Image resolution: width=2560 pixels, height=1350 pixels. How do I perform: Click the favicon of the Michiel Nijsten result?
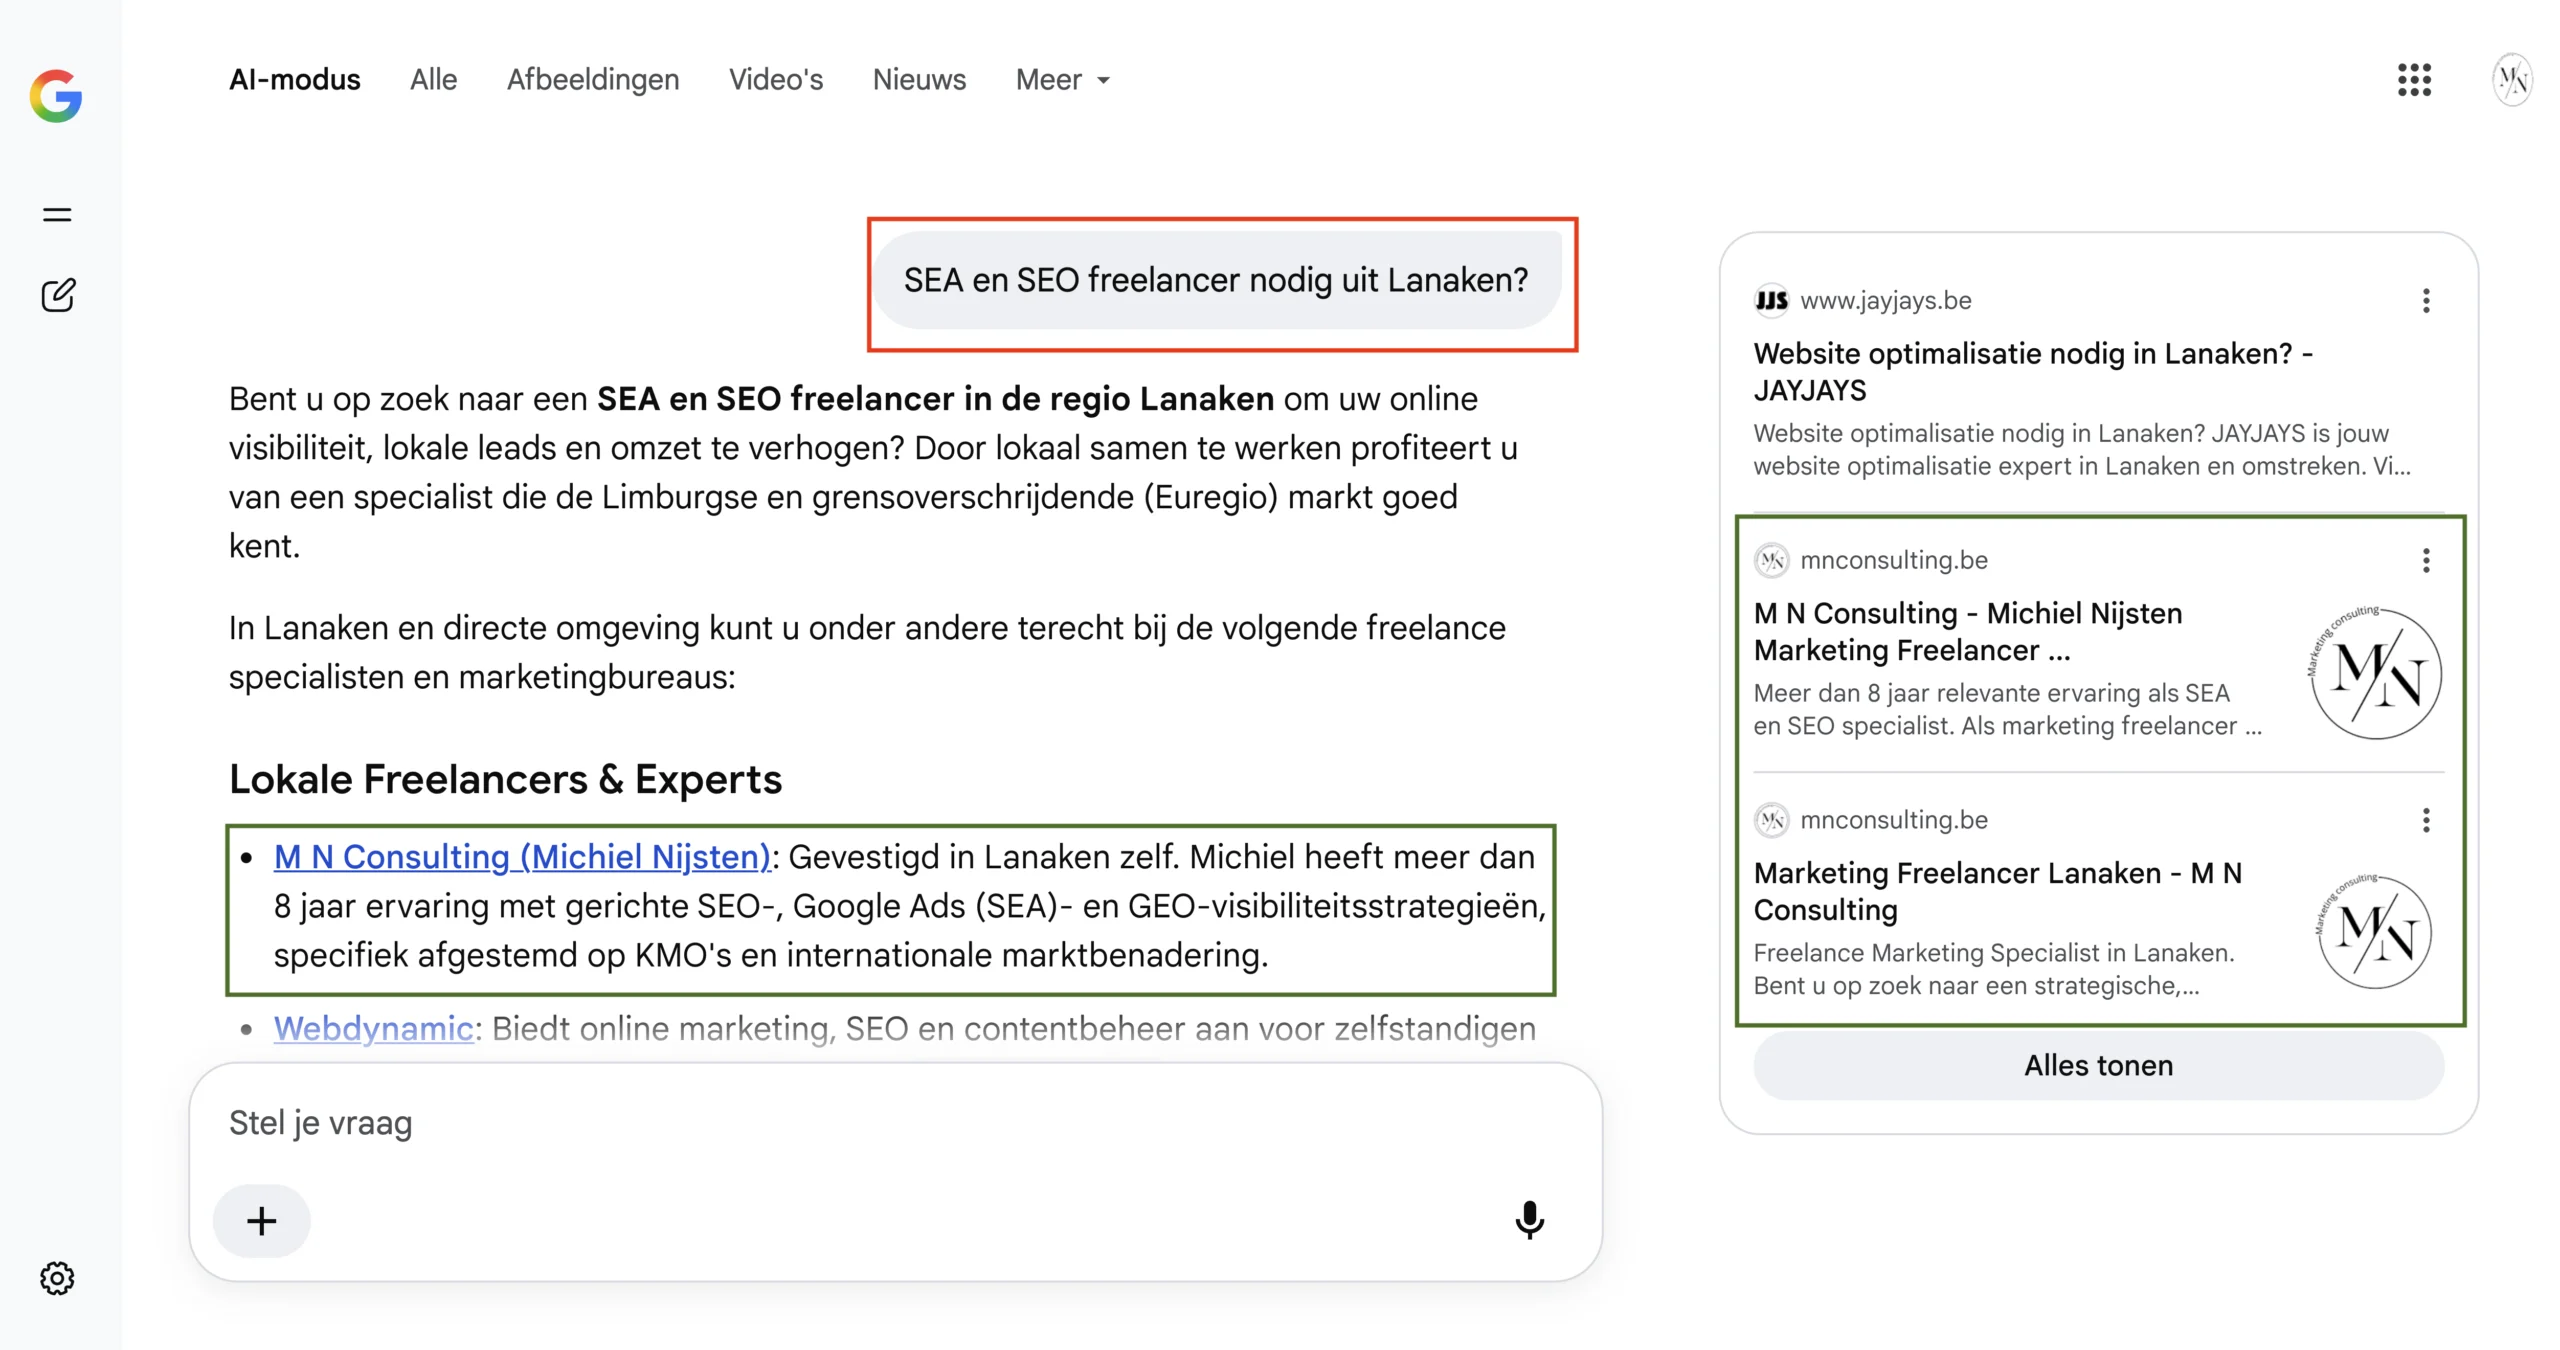(x=1771, y=561)
